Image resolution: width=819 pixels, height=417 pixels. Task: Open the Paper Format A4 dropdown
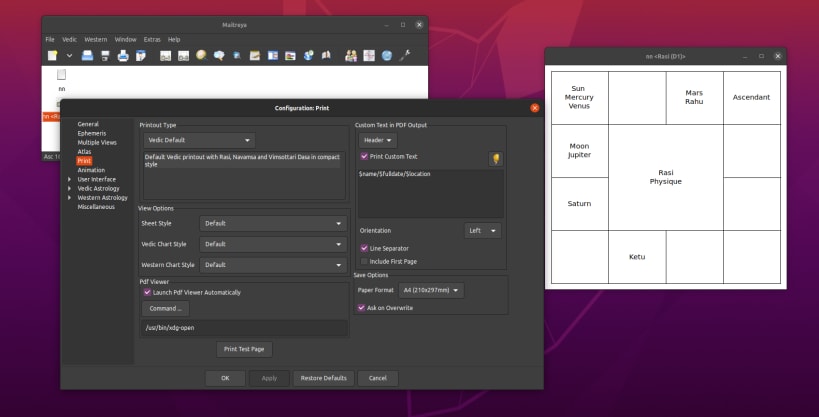tap(431, 290)
